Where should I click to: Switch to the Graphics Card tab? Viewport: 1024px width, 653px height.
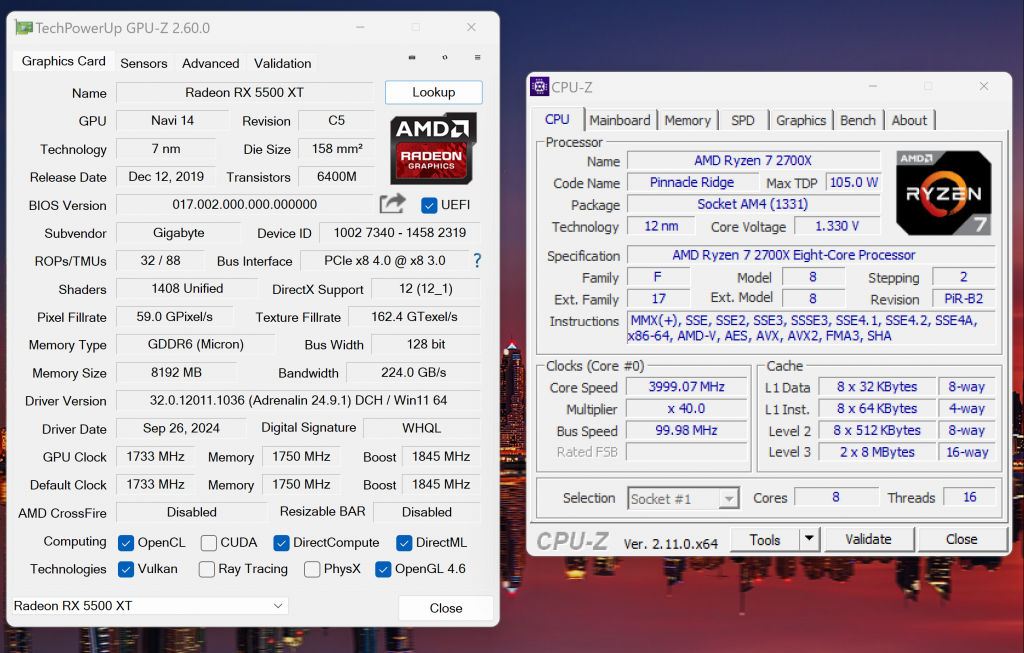(63, 61)
